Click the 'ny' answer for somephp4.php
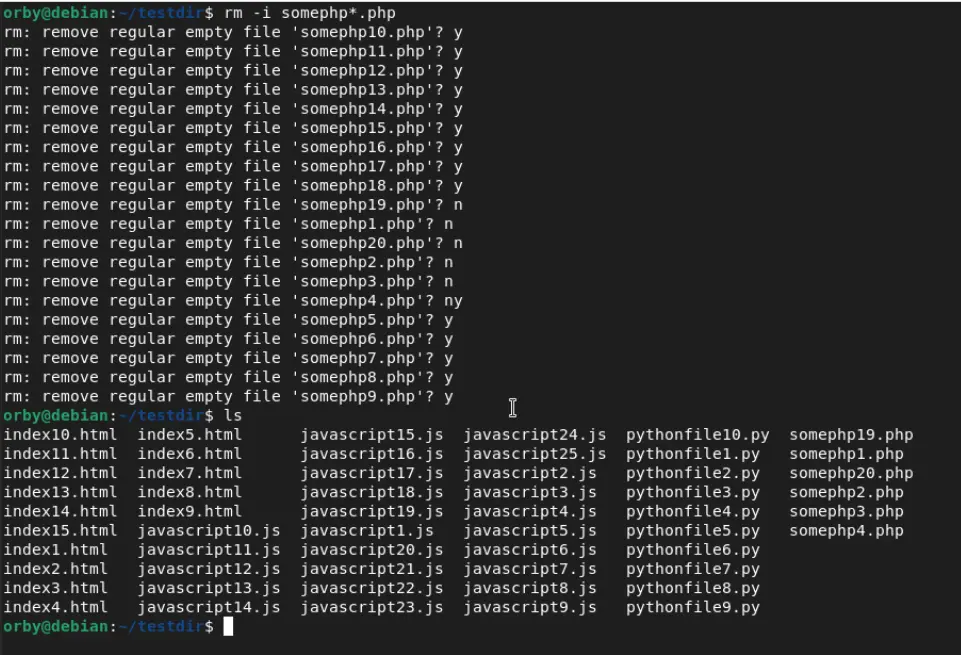Image resolution: width=961 pixels, height=655 pixels. pyautogui.click(x=453, y=301)
